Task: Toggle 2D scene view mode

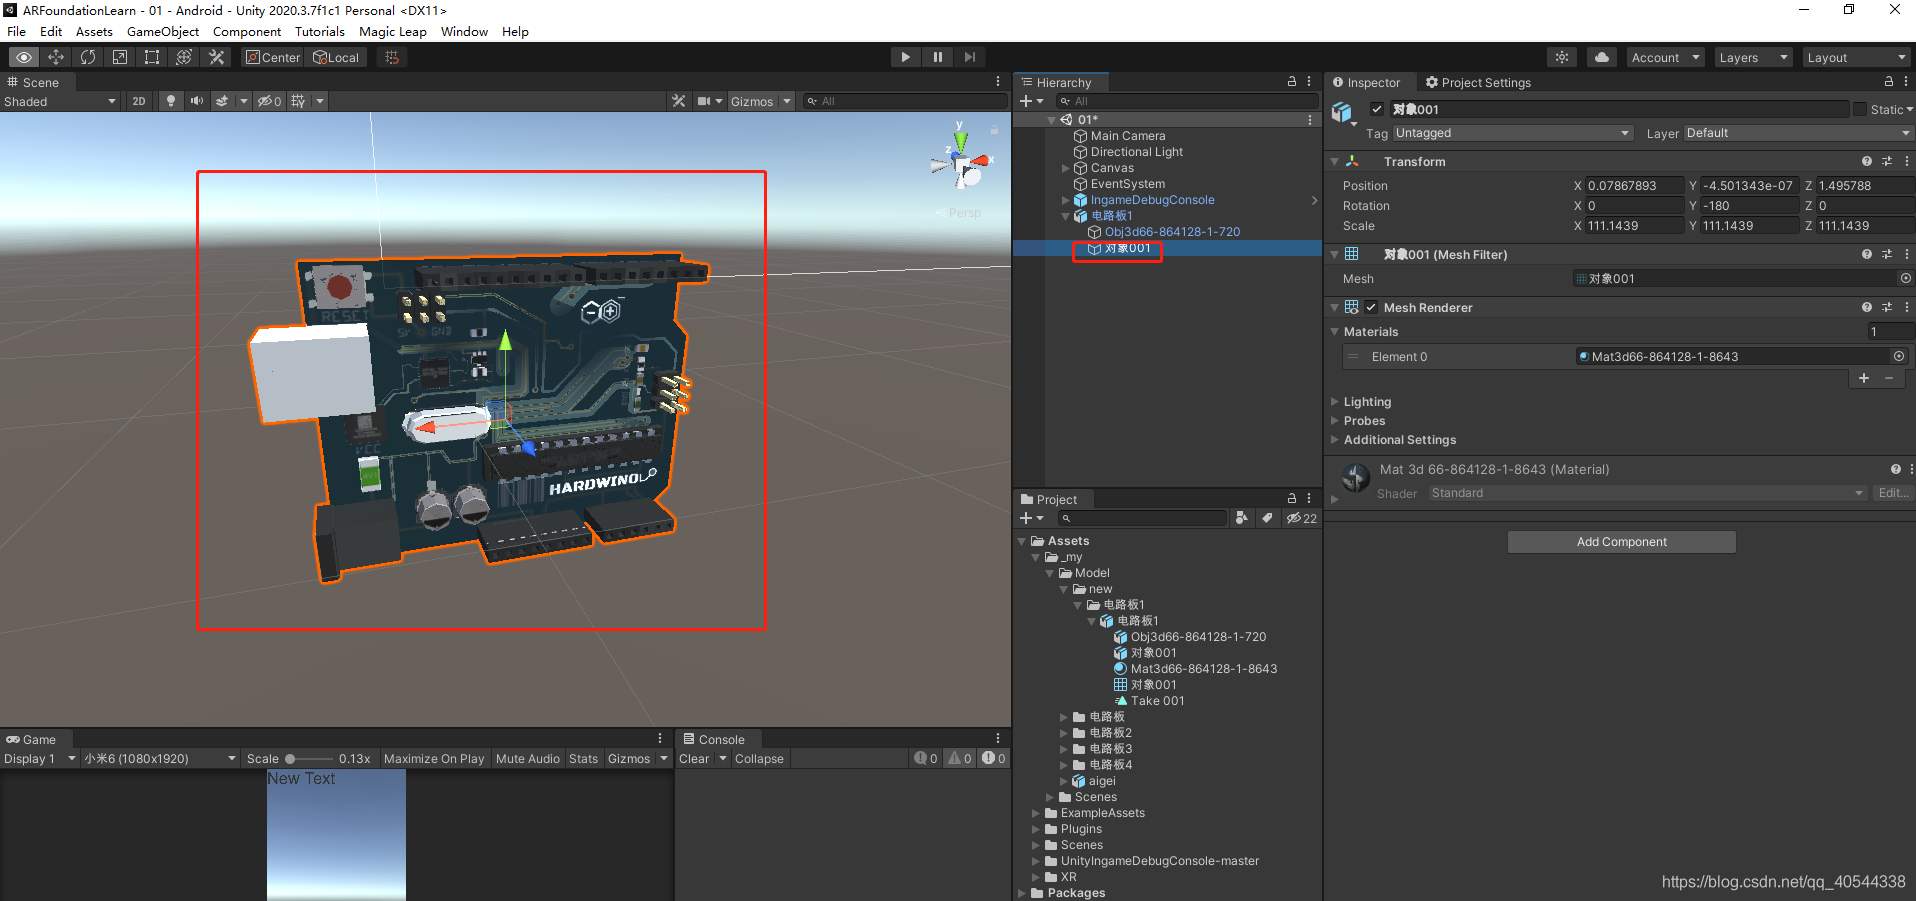Action: click(139, 101)
